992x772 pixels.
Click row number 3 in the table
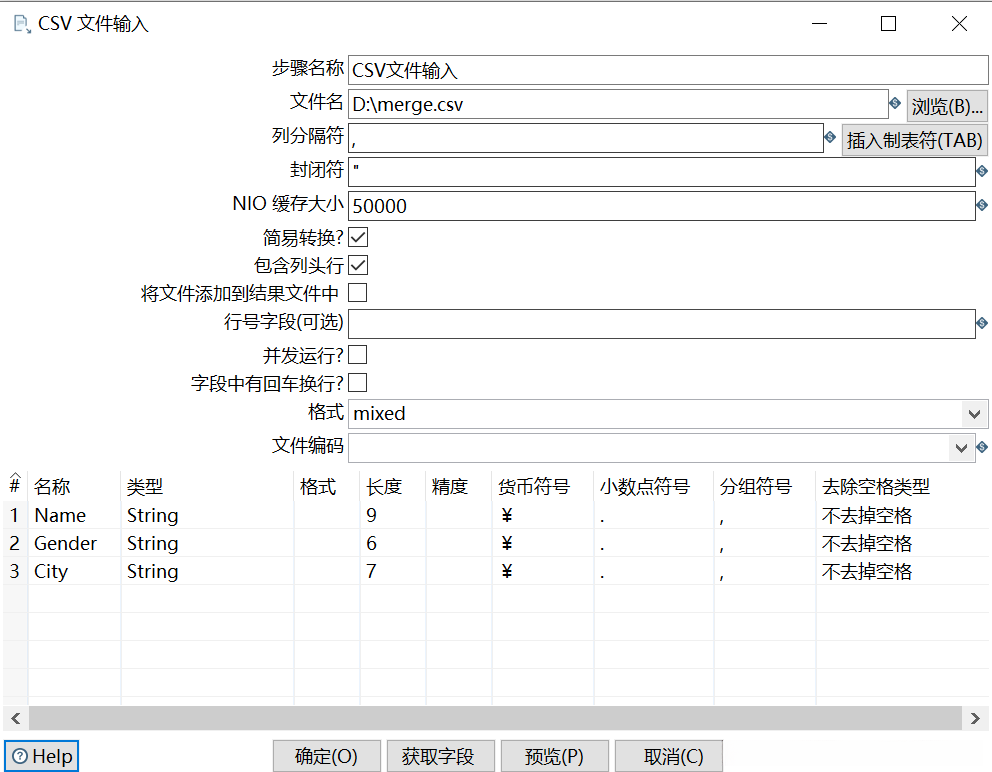15,571
